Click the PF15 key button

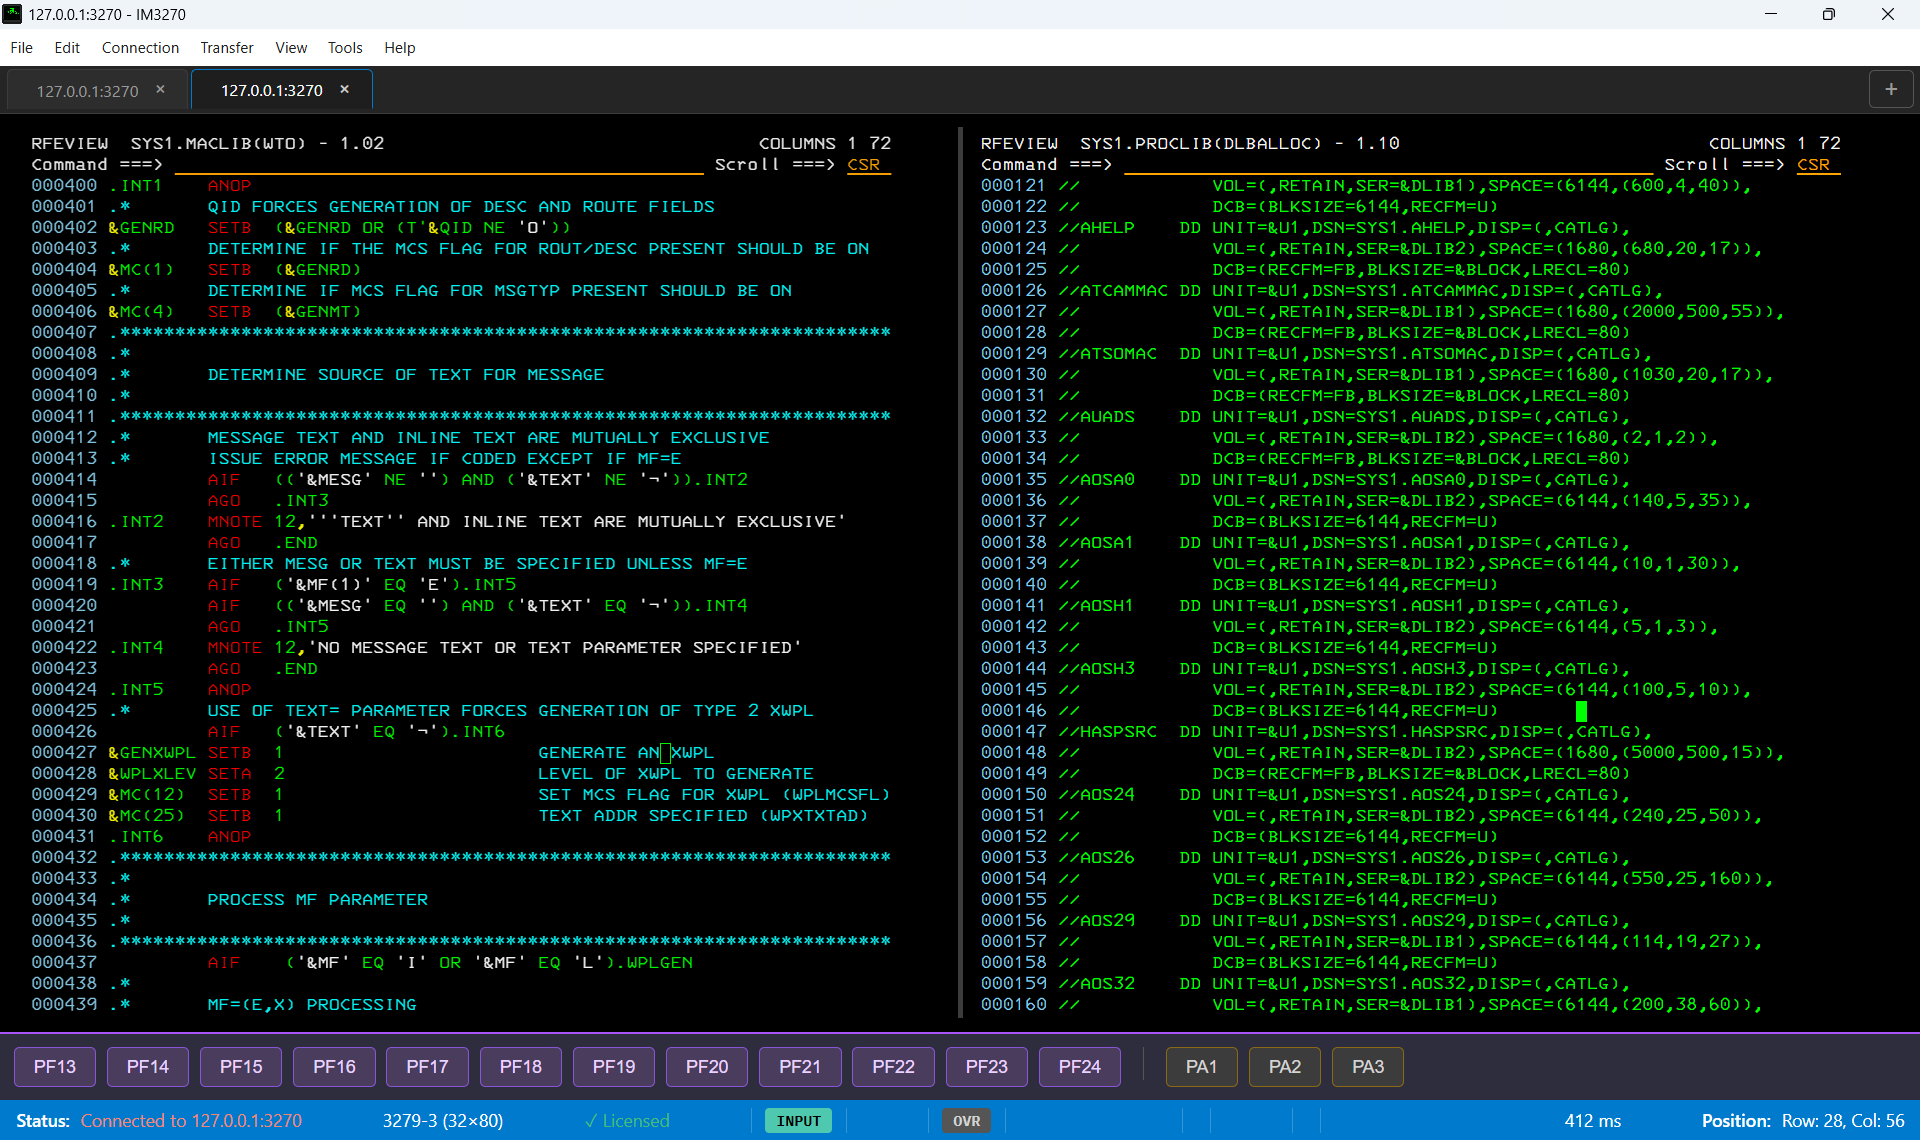(x=241, y=1067)
